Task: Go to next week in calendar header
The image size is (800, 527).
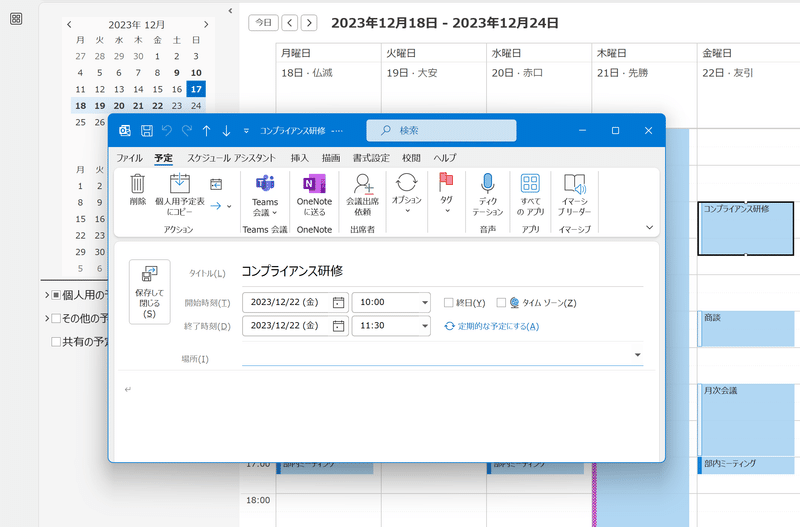Action: tap(309, 23)
